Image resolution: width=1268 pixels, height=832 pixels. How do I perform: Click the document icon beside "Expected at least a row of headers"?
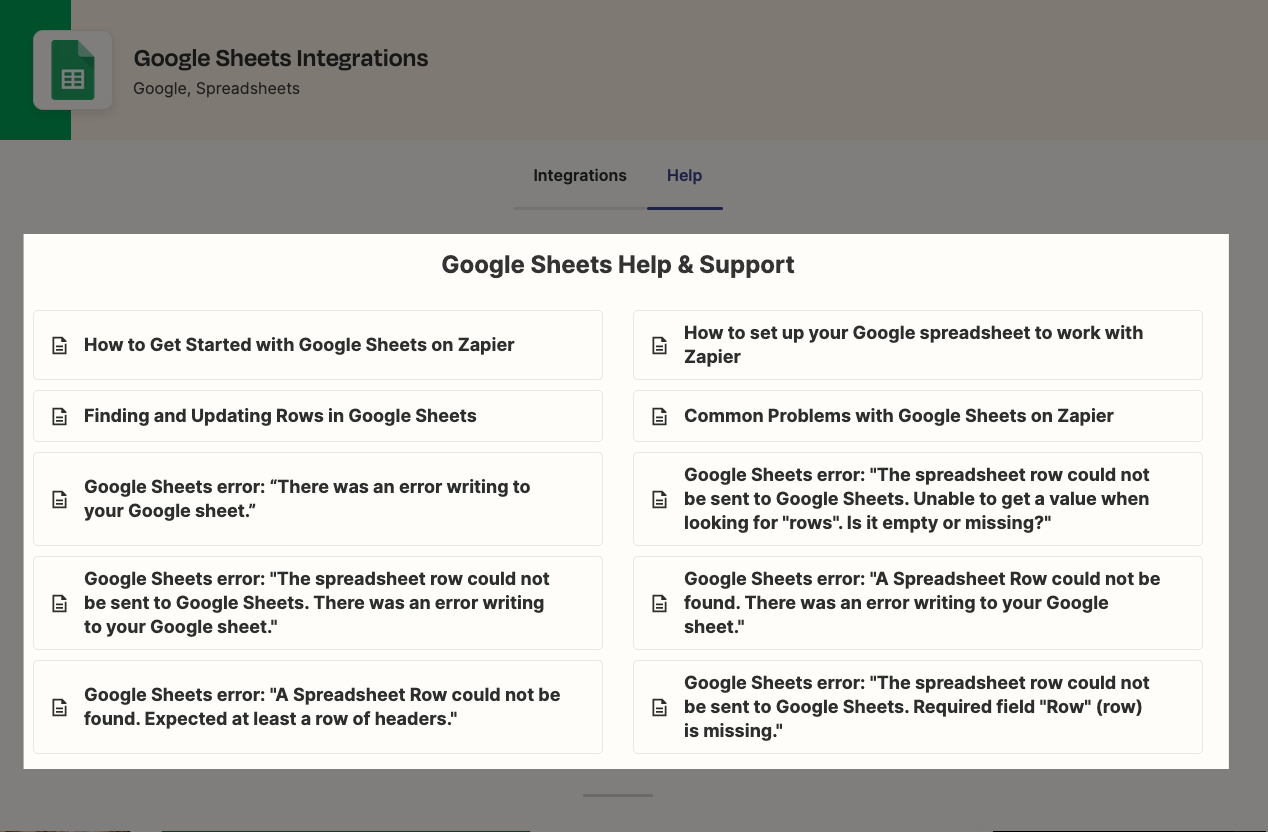(x=60, y=708)
